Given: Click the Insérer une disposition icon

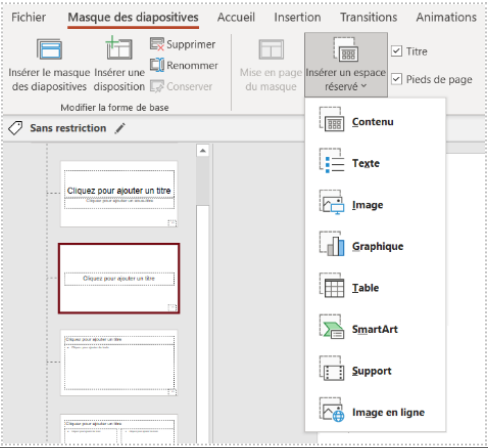Looking at the screenshot, I should pyautogui.click(x=119, y=48).
